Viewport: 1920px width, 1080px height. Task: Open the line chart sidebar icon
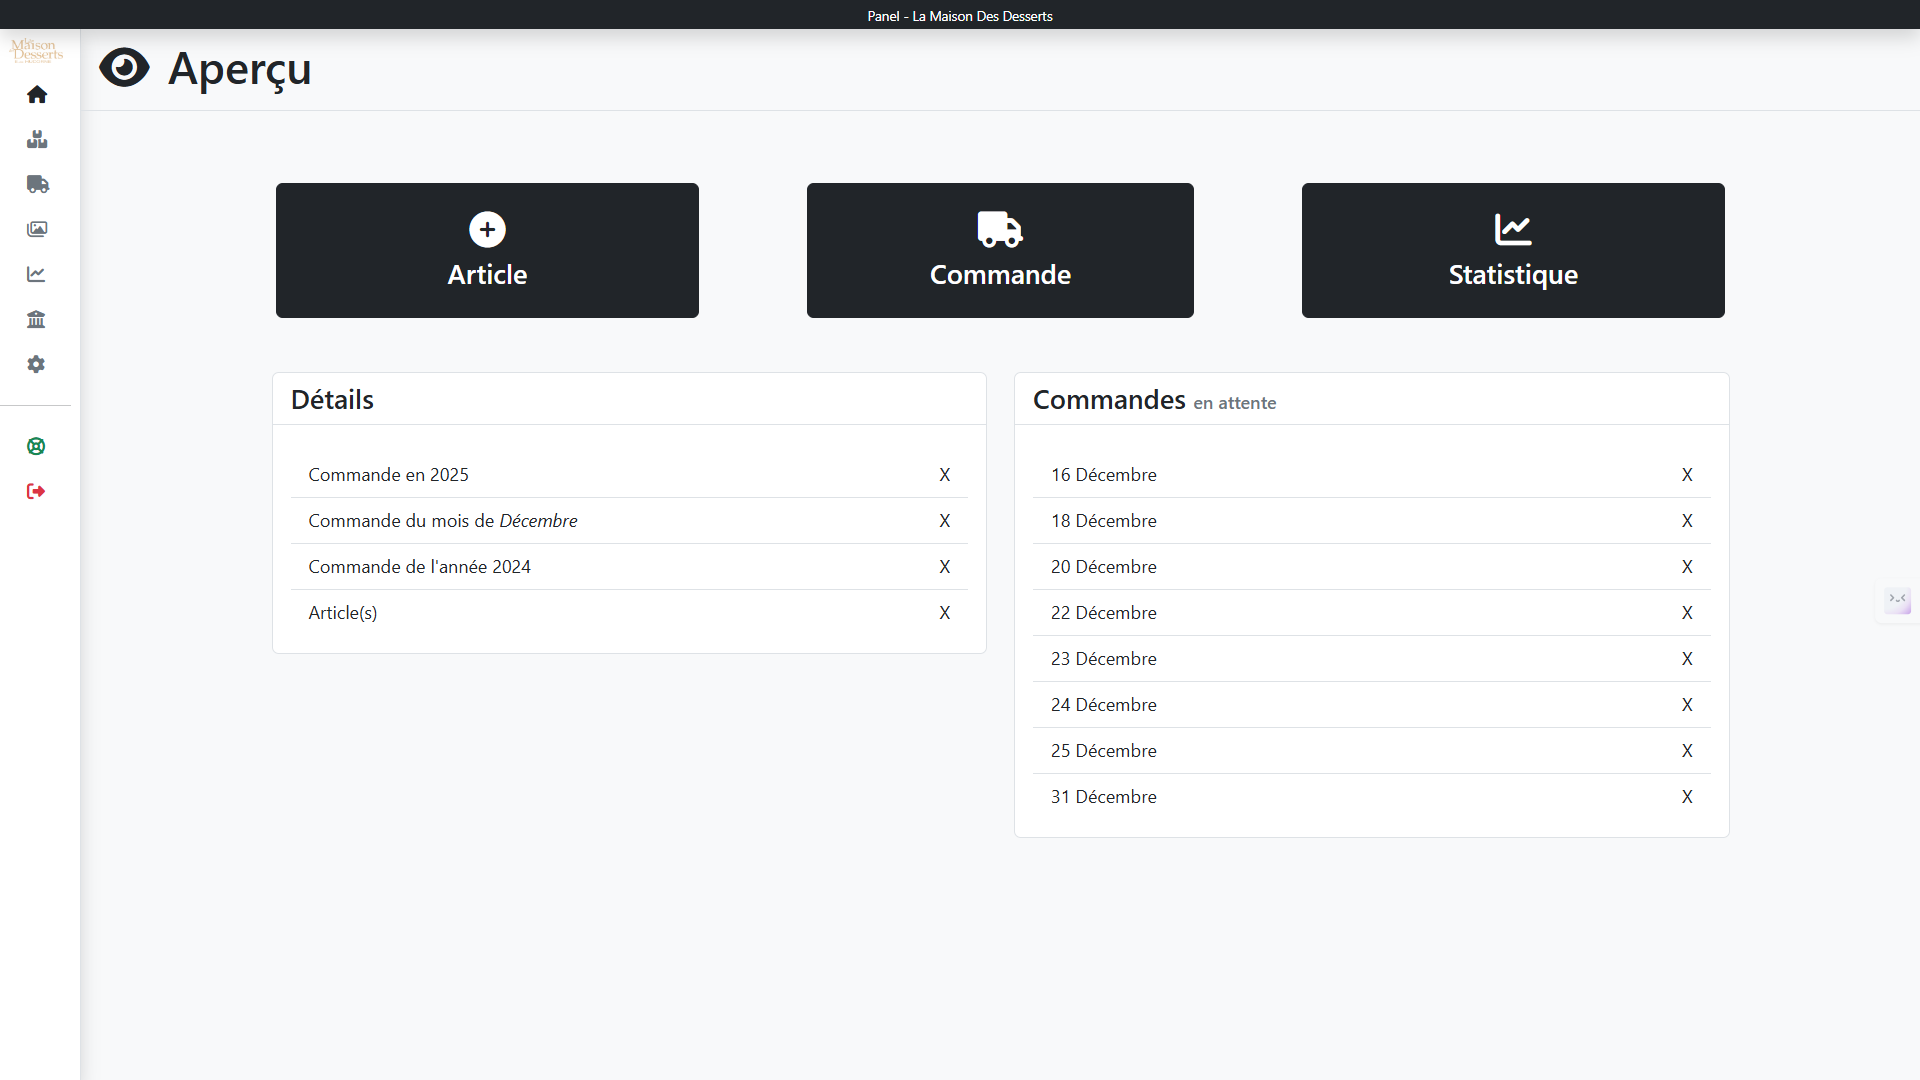pyautogui.click(x=37, y=274)
